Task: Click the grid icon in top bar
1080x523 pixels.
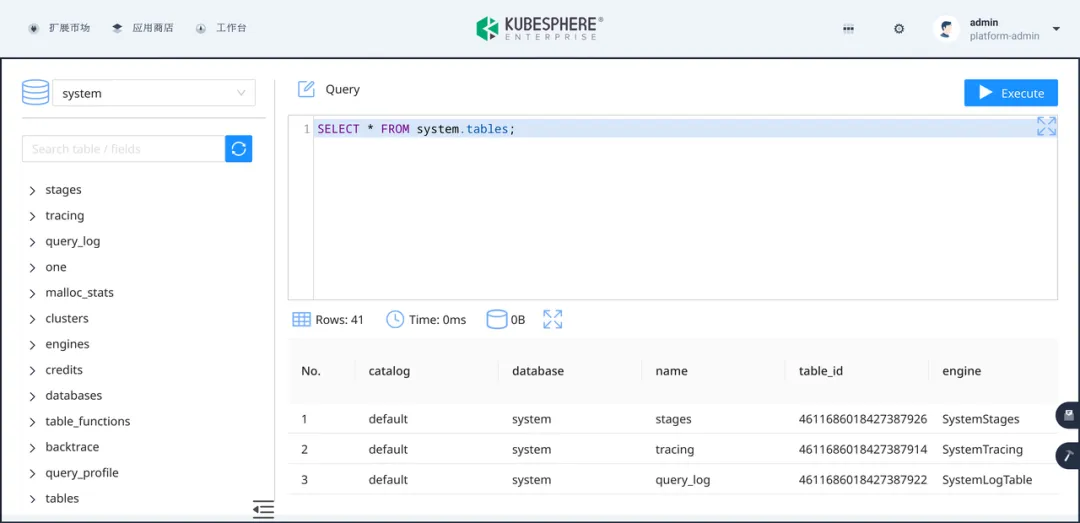Action: 848,29
